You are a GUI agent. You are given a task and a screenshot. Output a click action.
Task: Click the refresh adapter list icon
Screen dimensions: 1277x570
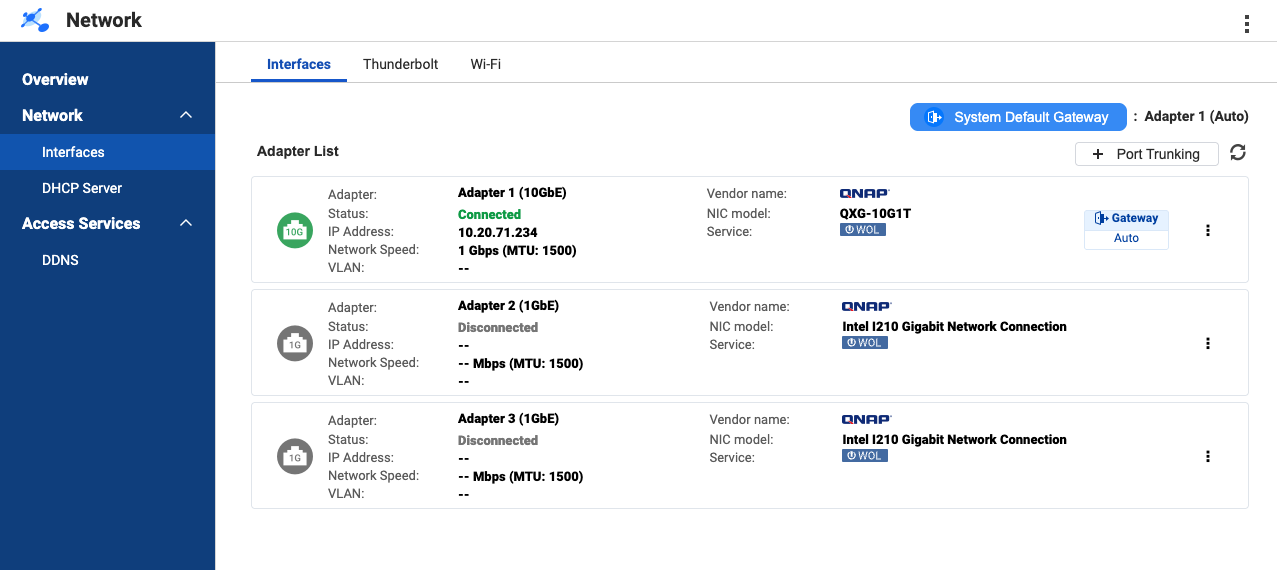coord(1238,152)
